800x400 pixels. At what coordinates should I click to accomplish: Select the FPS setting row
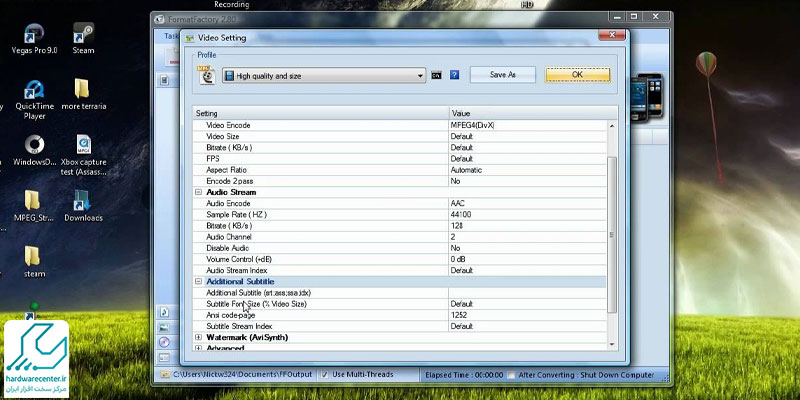pyautogui.click(x=399, y=159)
